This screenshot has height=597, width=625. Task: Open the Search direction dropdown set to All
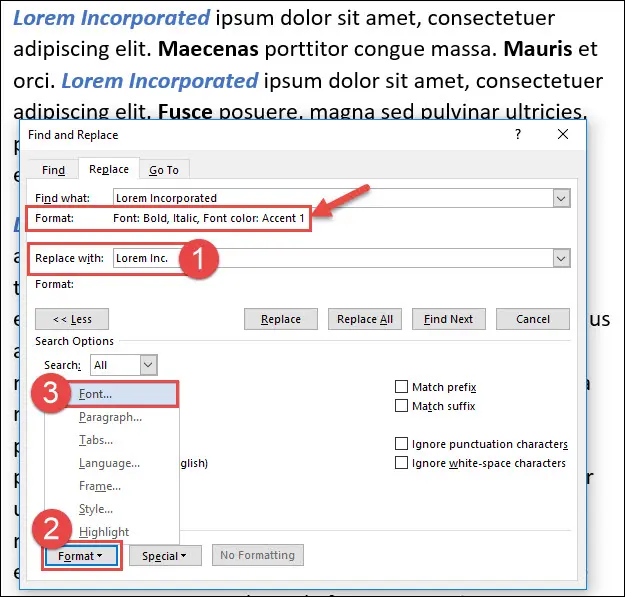[x=124, y=365]
